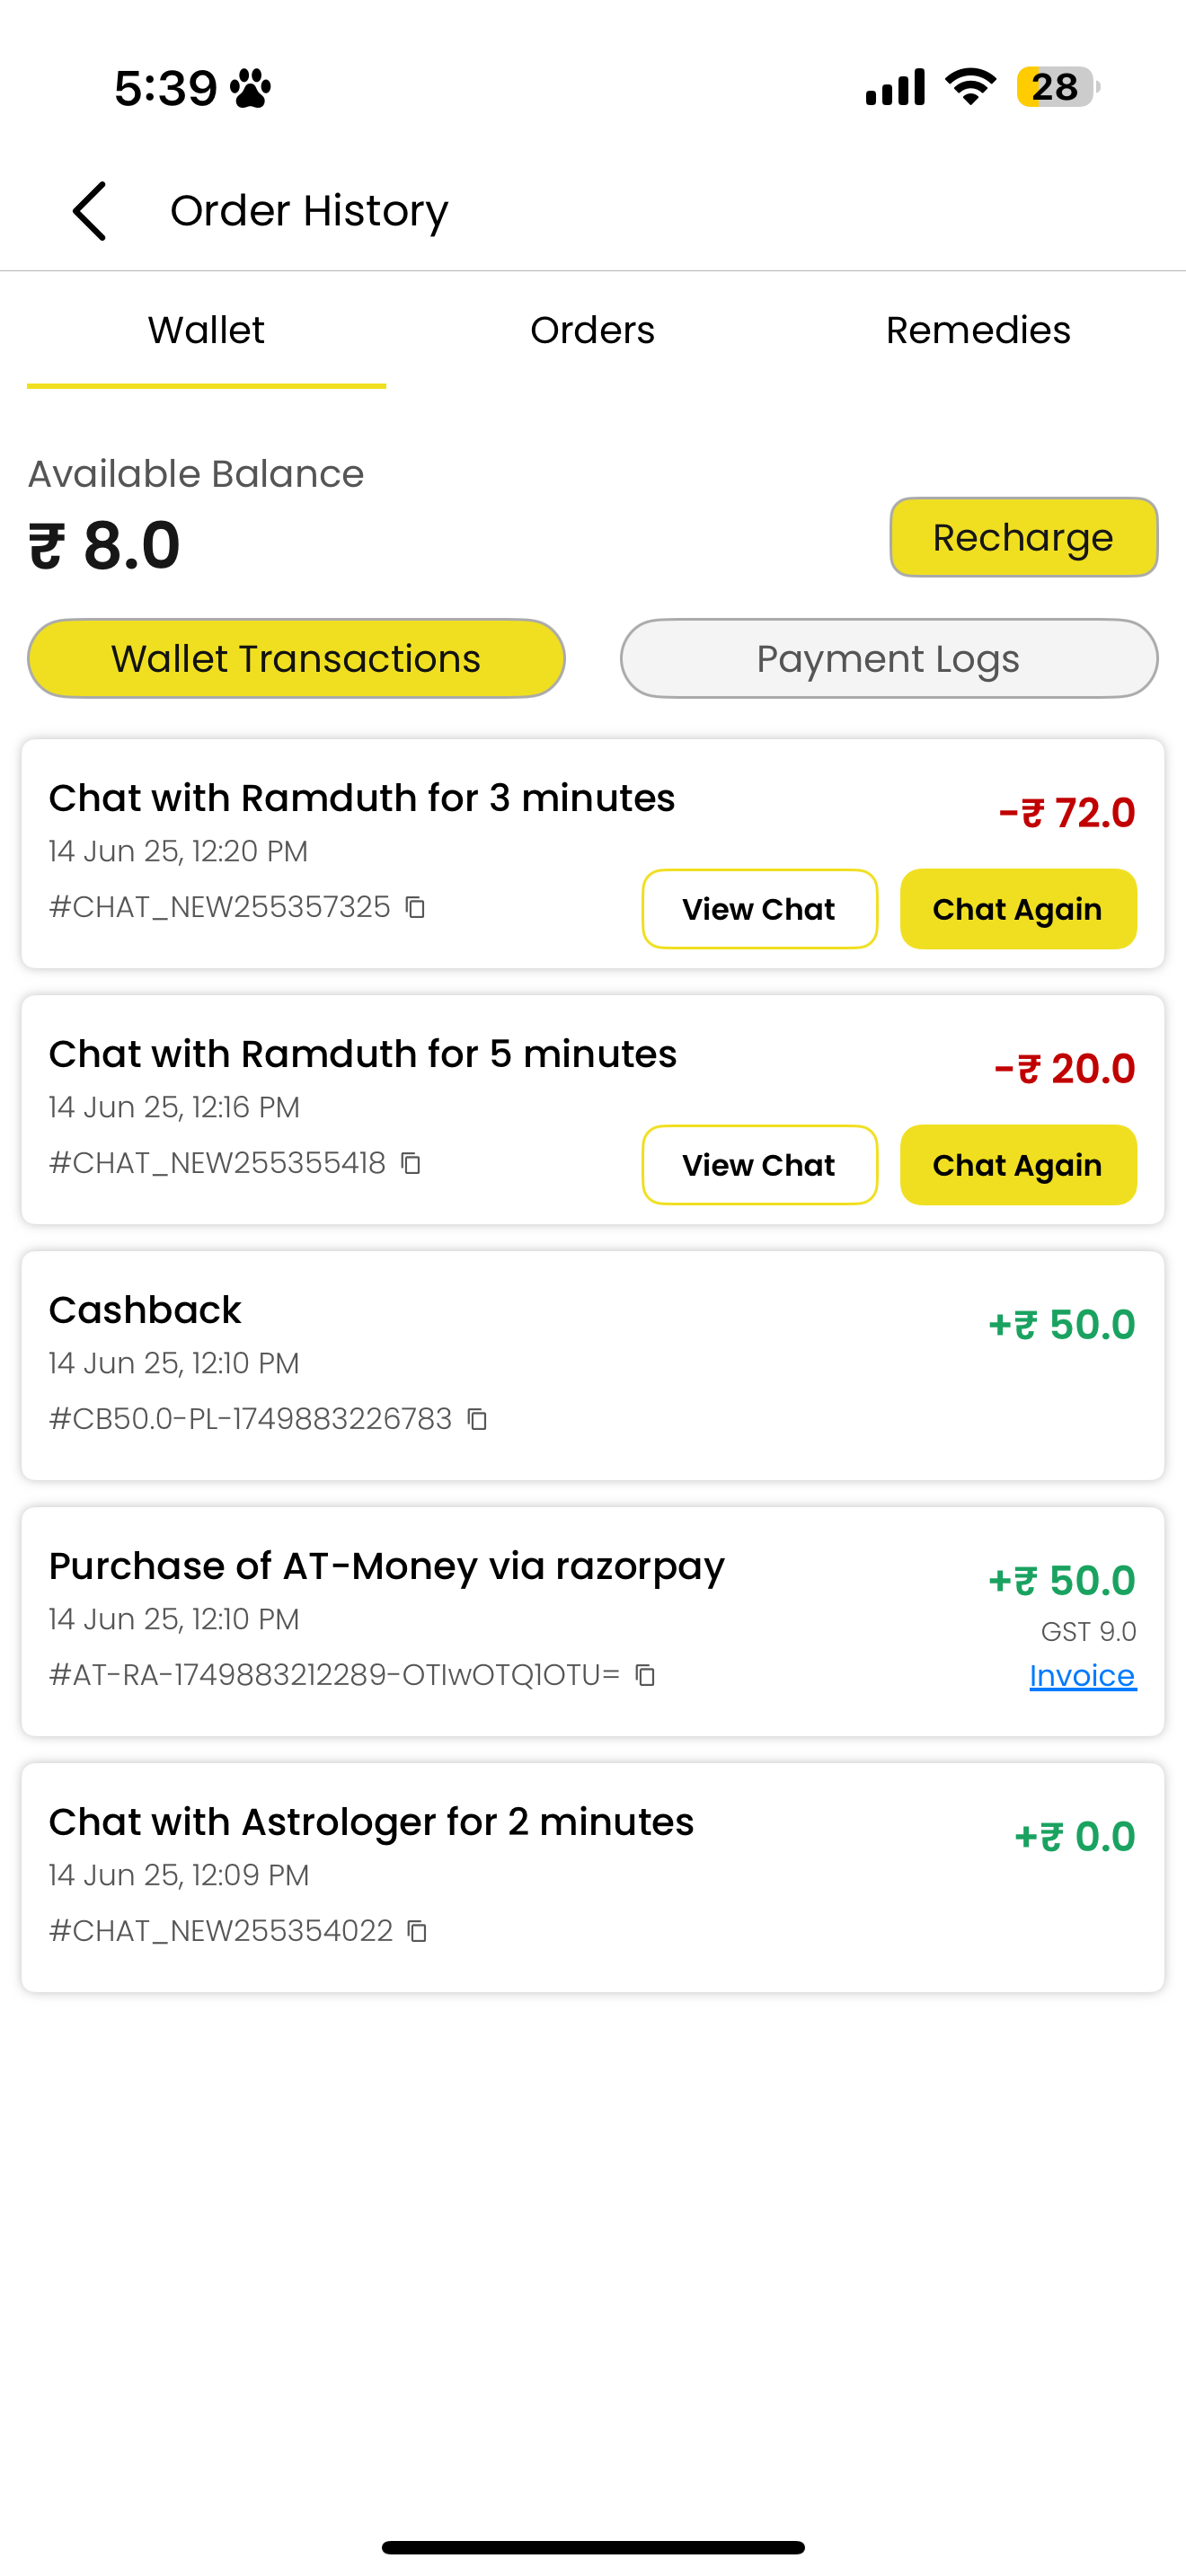Tap the battery indicator in status bar
Viewport: 1186px width, 2576px height.
coord(1058,87)
